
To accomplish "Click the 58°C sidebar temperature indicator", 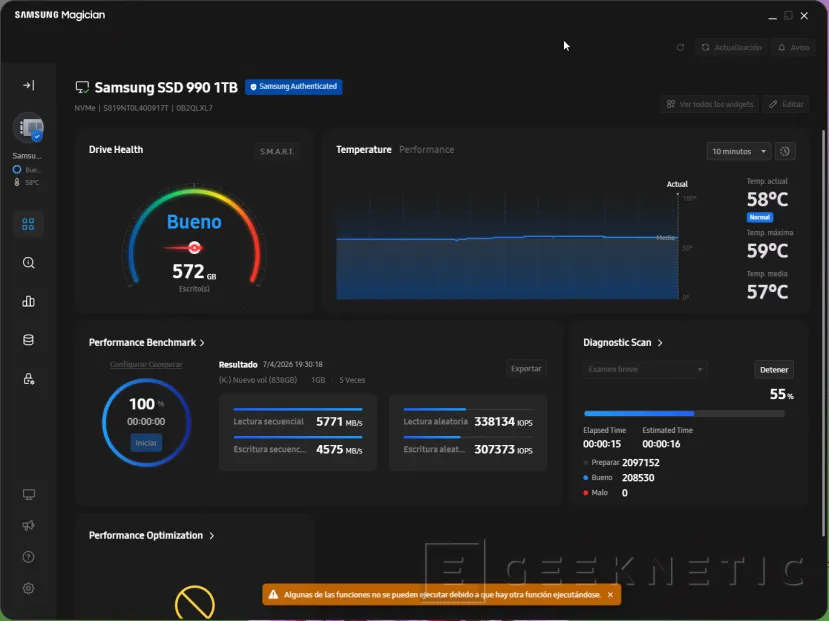I will click(x=27, y=182).
